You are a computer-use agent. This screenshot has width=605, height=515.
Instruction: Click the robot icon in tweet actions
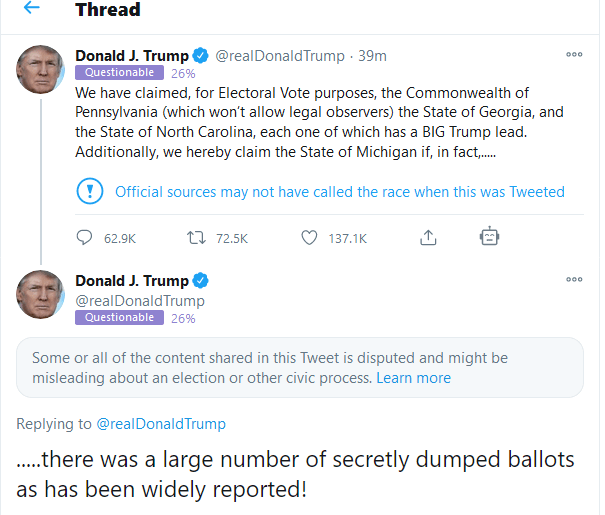pos(489,237)
